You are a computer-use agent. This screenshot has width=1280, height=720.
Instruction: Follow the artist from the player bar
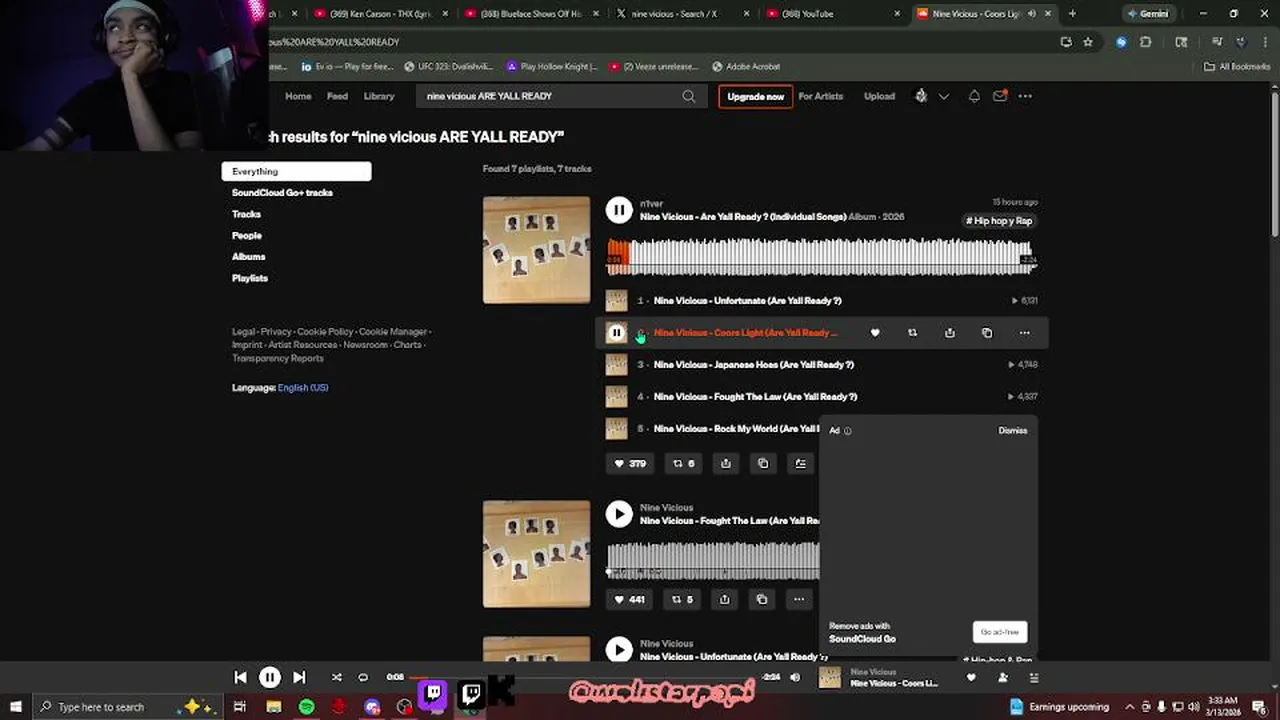tap(1003, 677)
